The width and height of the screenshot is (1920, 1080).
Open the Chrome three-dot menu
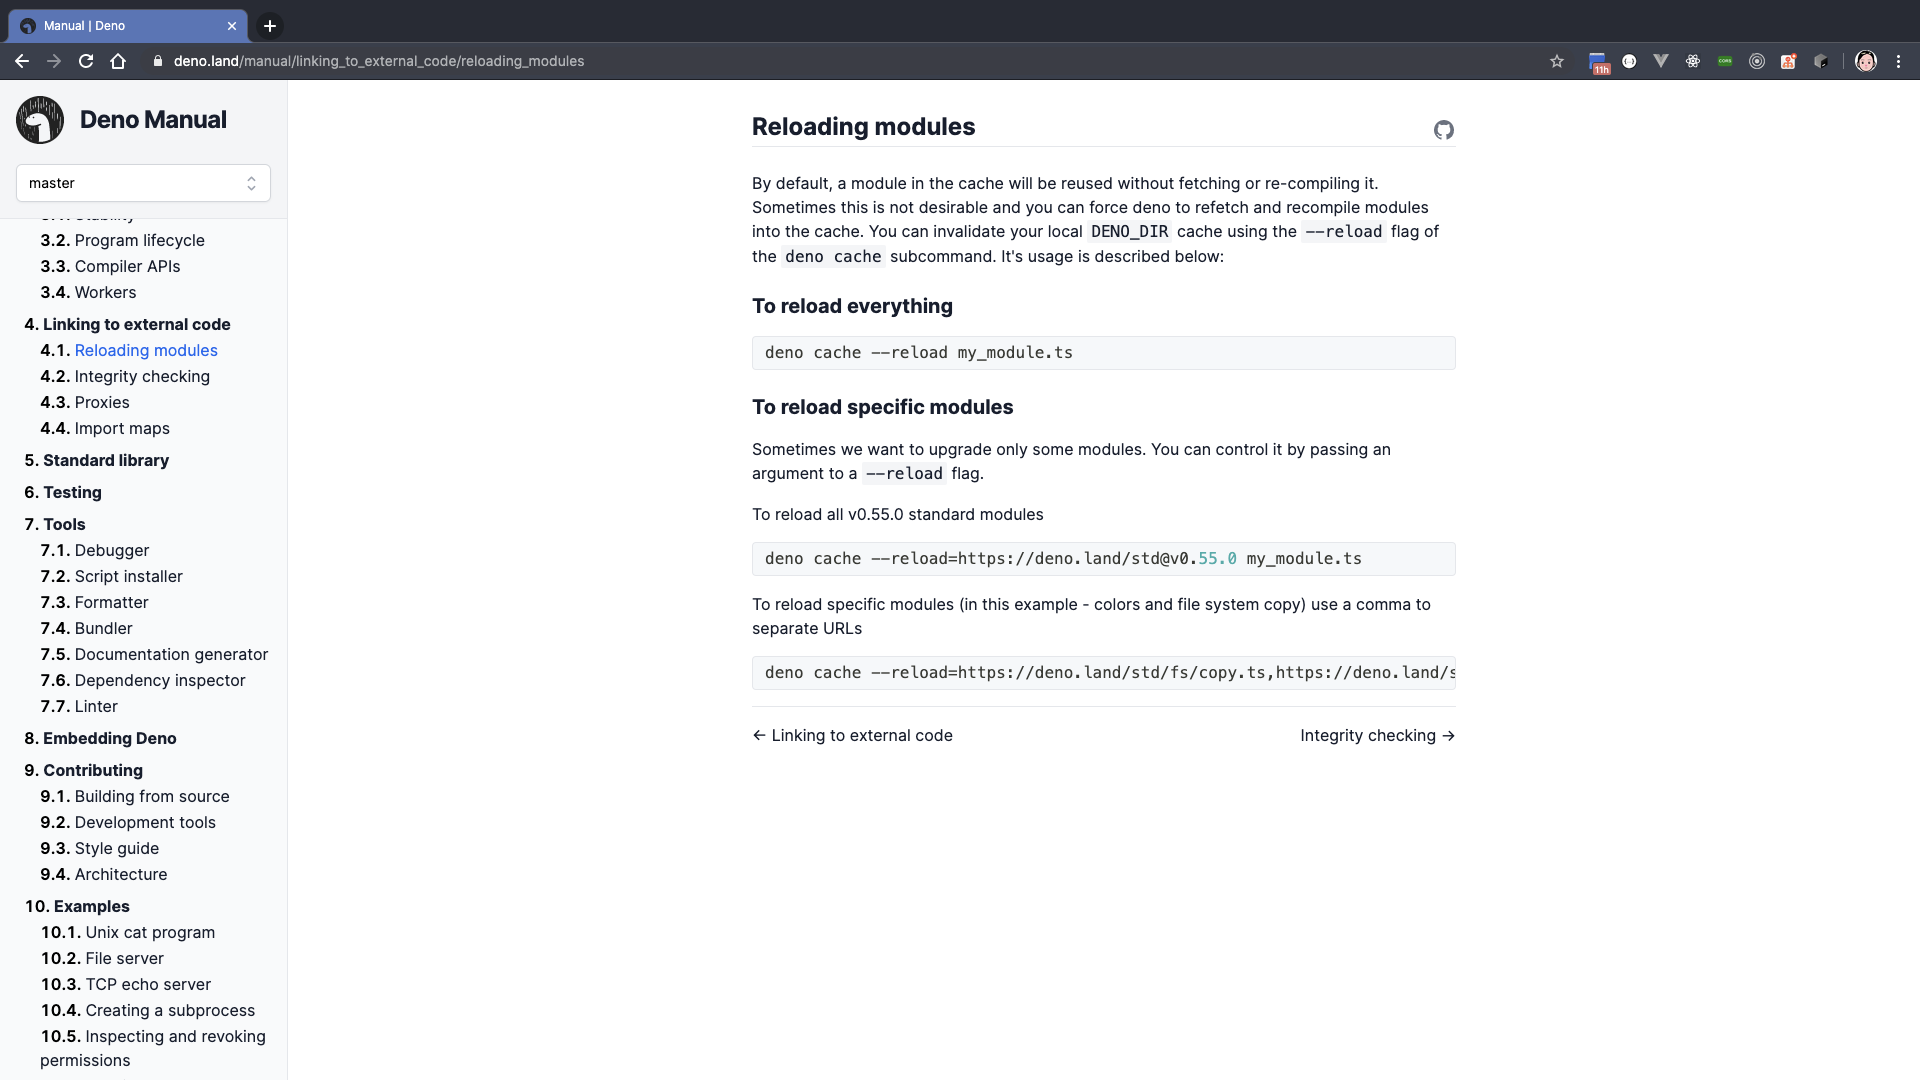pos(1898,61)
